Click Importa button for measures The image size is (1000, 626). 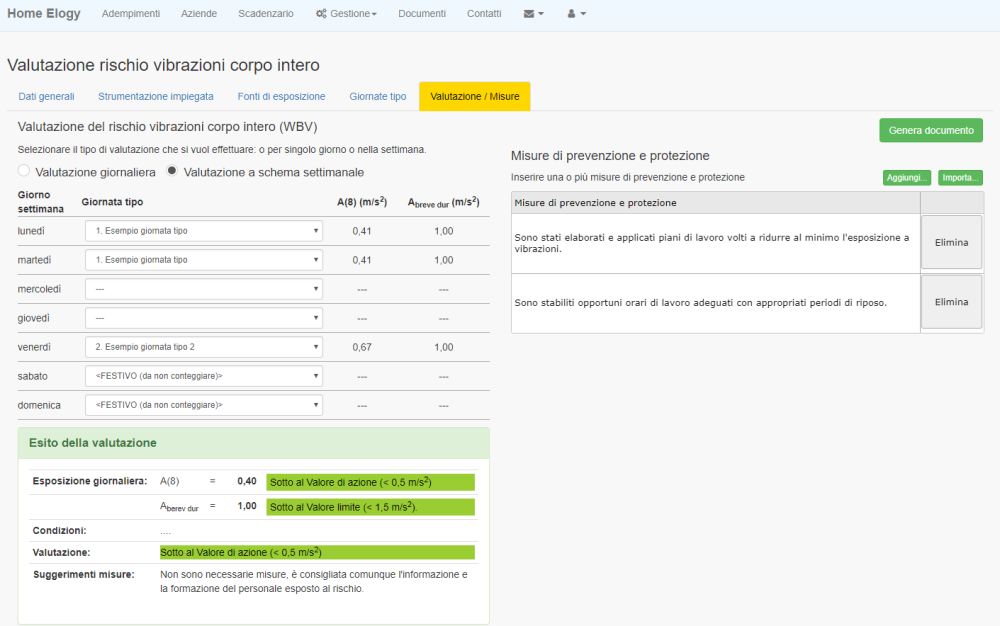[x=960, y=178]
